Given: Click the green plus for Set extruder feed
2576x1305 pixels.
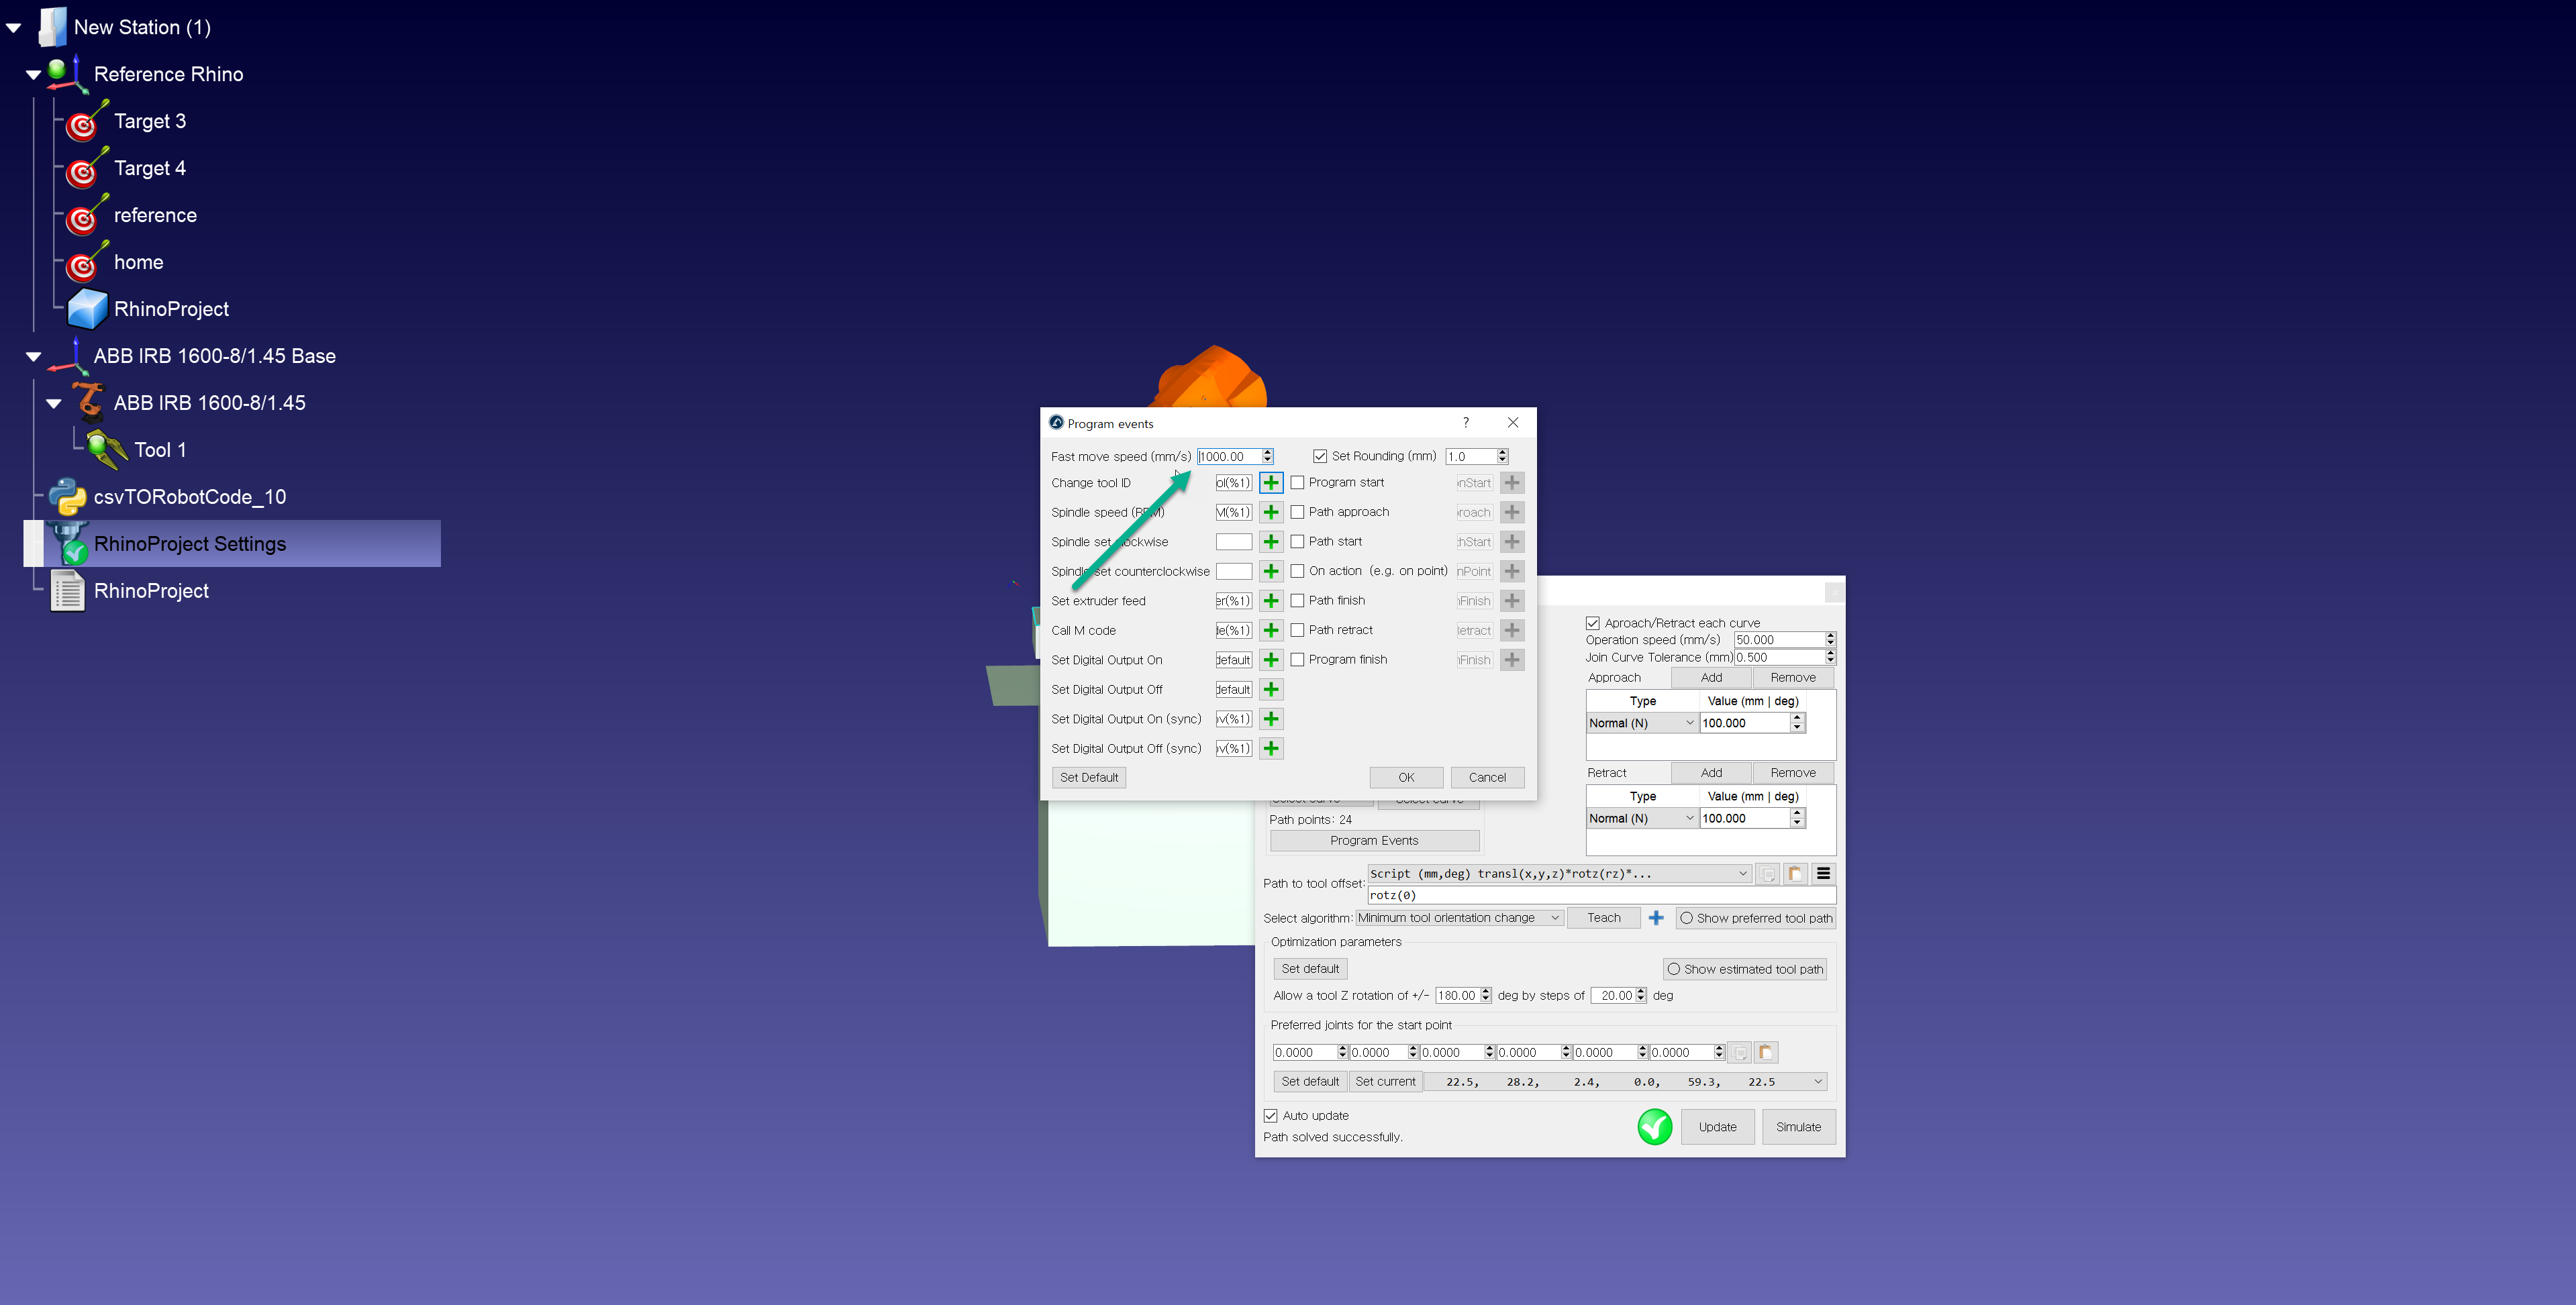Looking at the screenshot, I should click(x=1270, y=601).
